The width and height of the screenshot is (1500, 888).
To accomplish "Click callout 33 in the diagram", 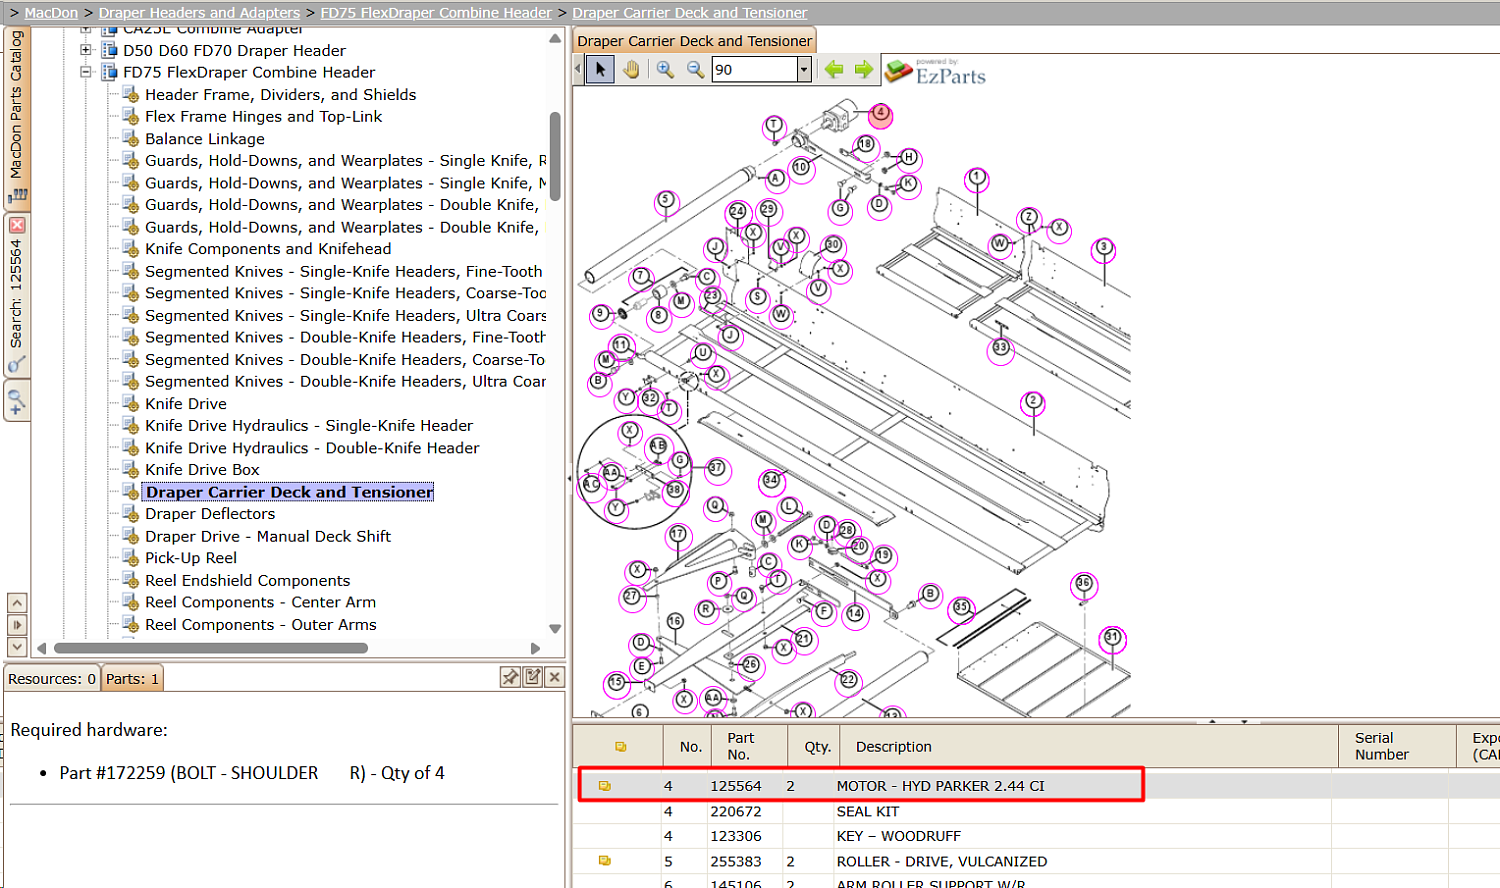I will (1001, 348).
